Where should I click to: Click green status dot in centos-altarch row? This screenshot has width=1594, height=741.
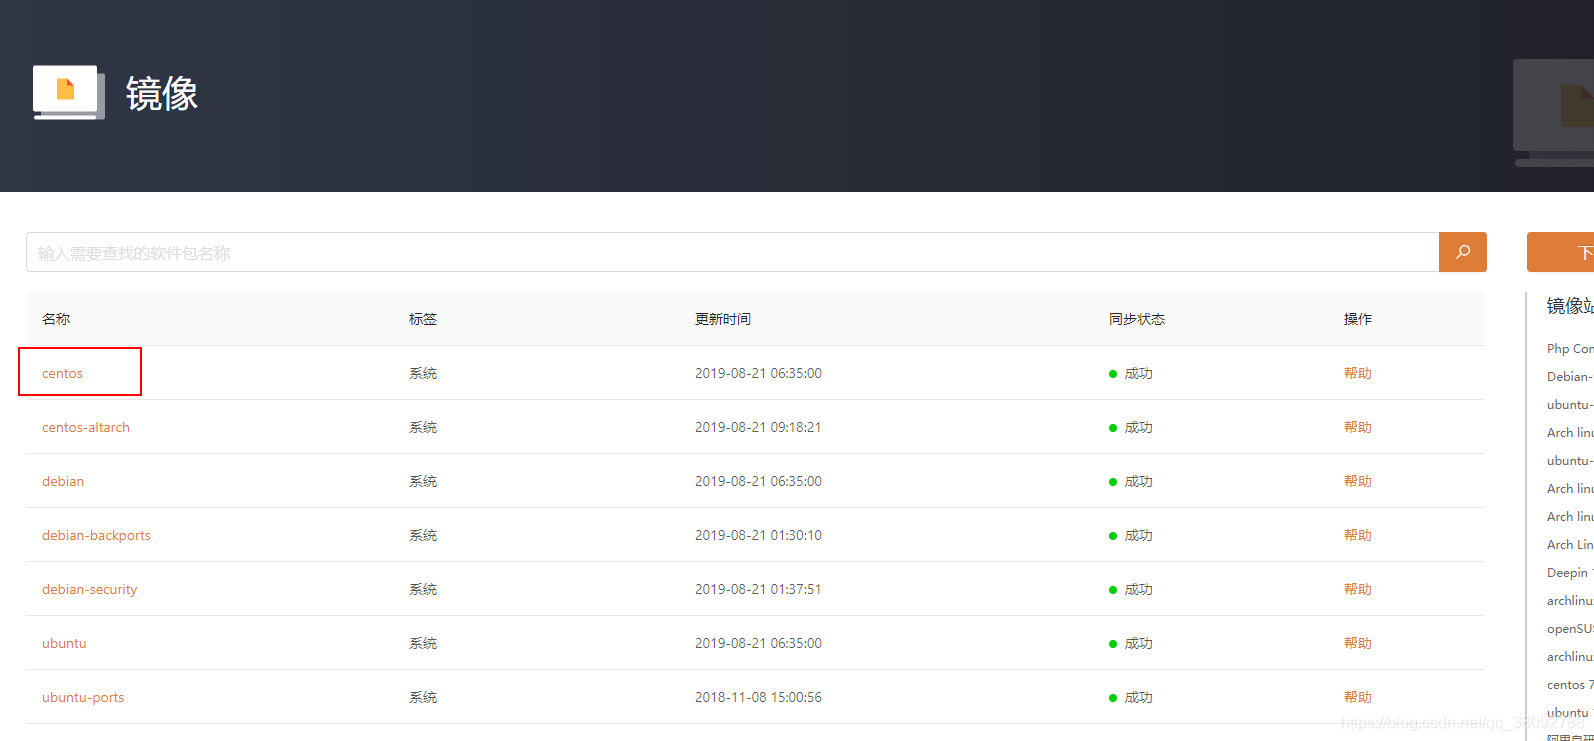pyautogui.click(x=1113, y=428)
